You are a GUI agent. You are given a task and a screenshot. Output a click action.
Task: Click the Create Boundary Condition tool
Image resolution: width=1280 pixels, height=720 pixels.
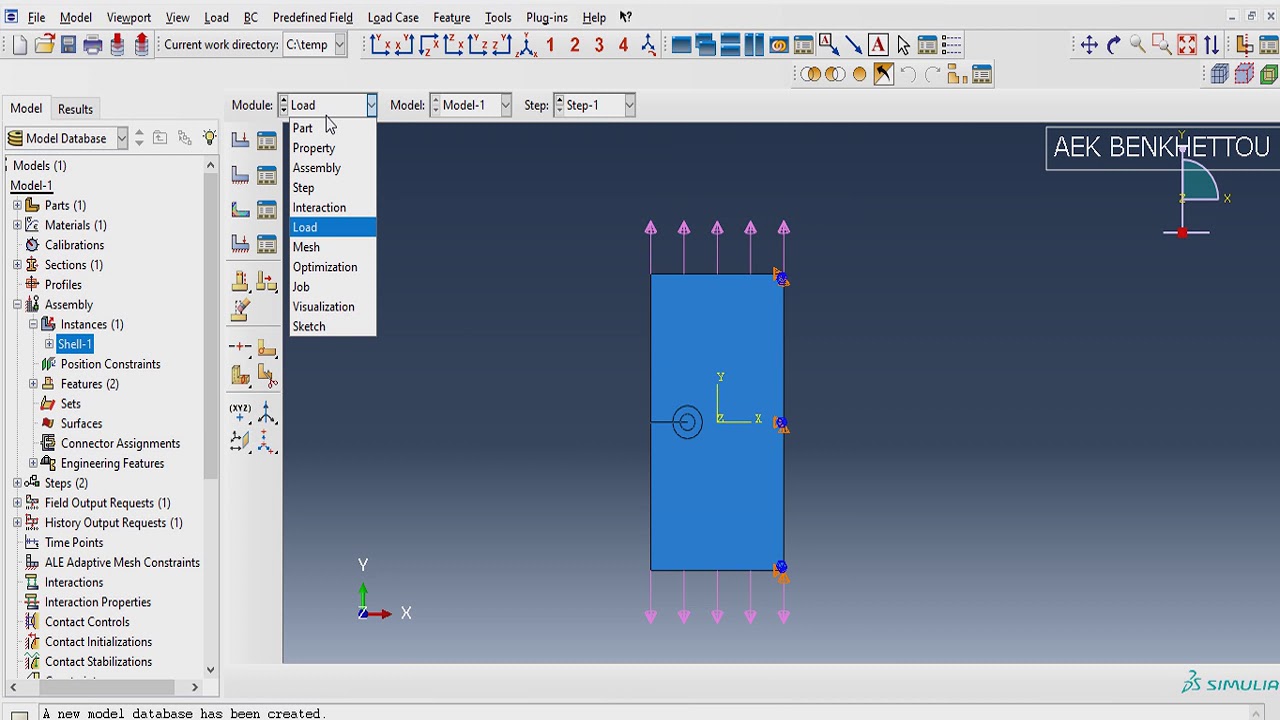[x=240, y=176]
